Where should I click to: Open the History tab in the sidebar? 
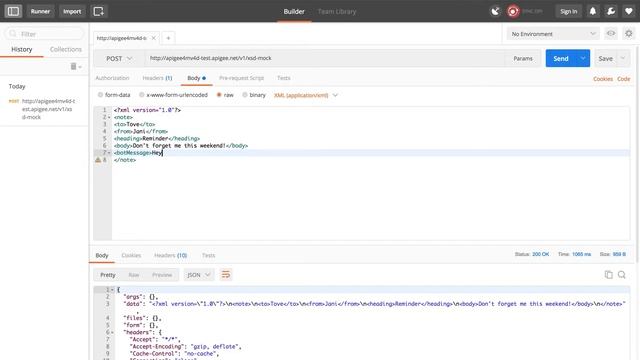pyautogui.click(x=22, y=49)
